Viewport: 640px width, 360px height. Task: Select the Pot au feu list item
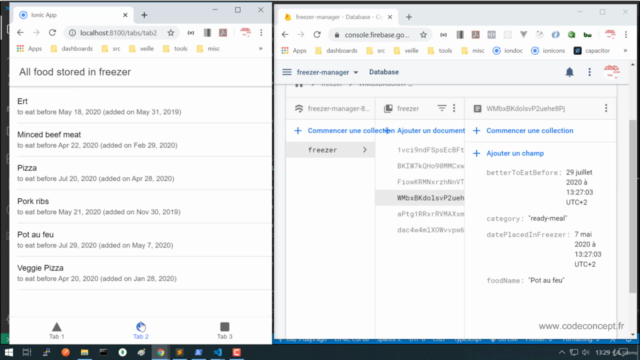click(x=140, y=240)
